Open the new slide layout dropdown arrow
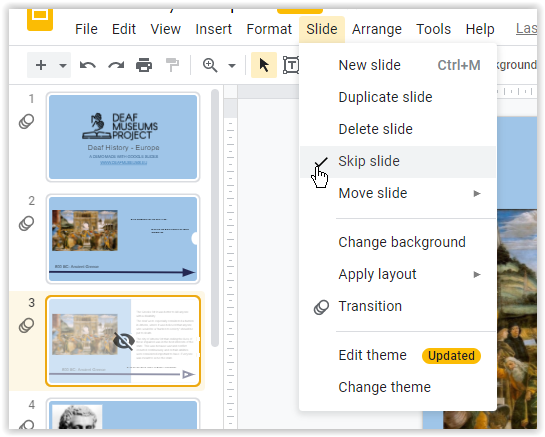Viewport: 545px width, 437px height. point(63,65)
